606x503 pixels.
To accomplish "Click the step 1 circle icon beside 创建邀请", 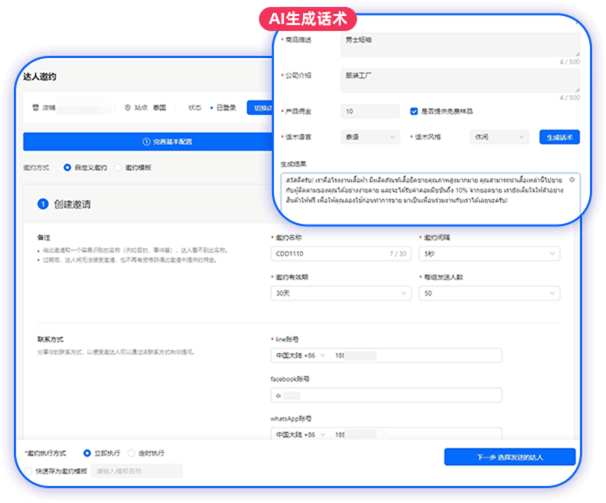I will tap(42, 204).
